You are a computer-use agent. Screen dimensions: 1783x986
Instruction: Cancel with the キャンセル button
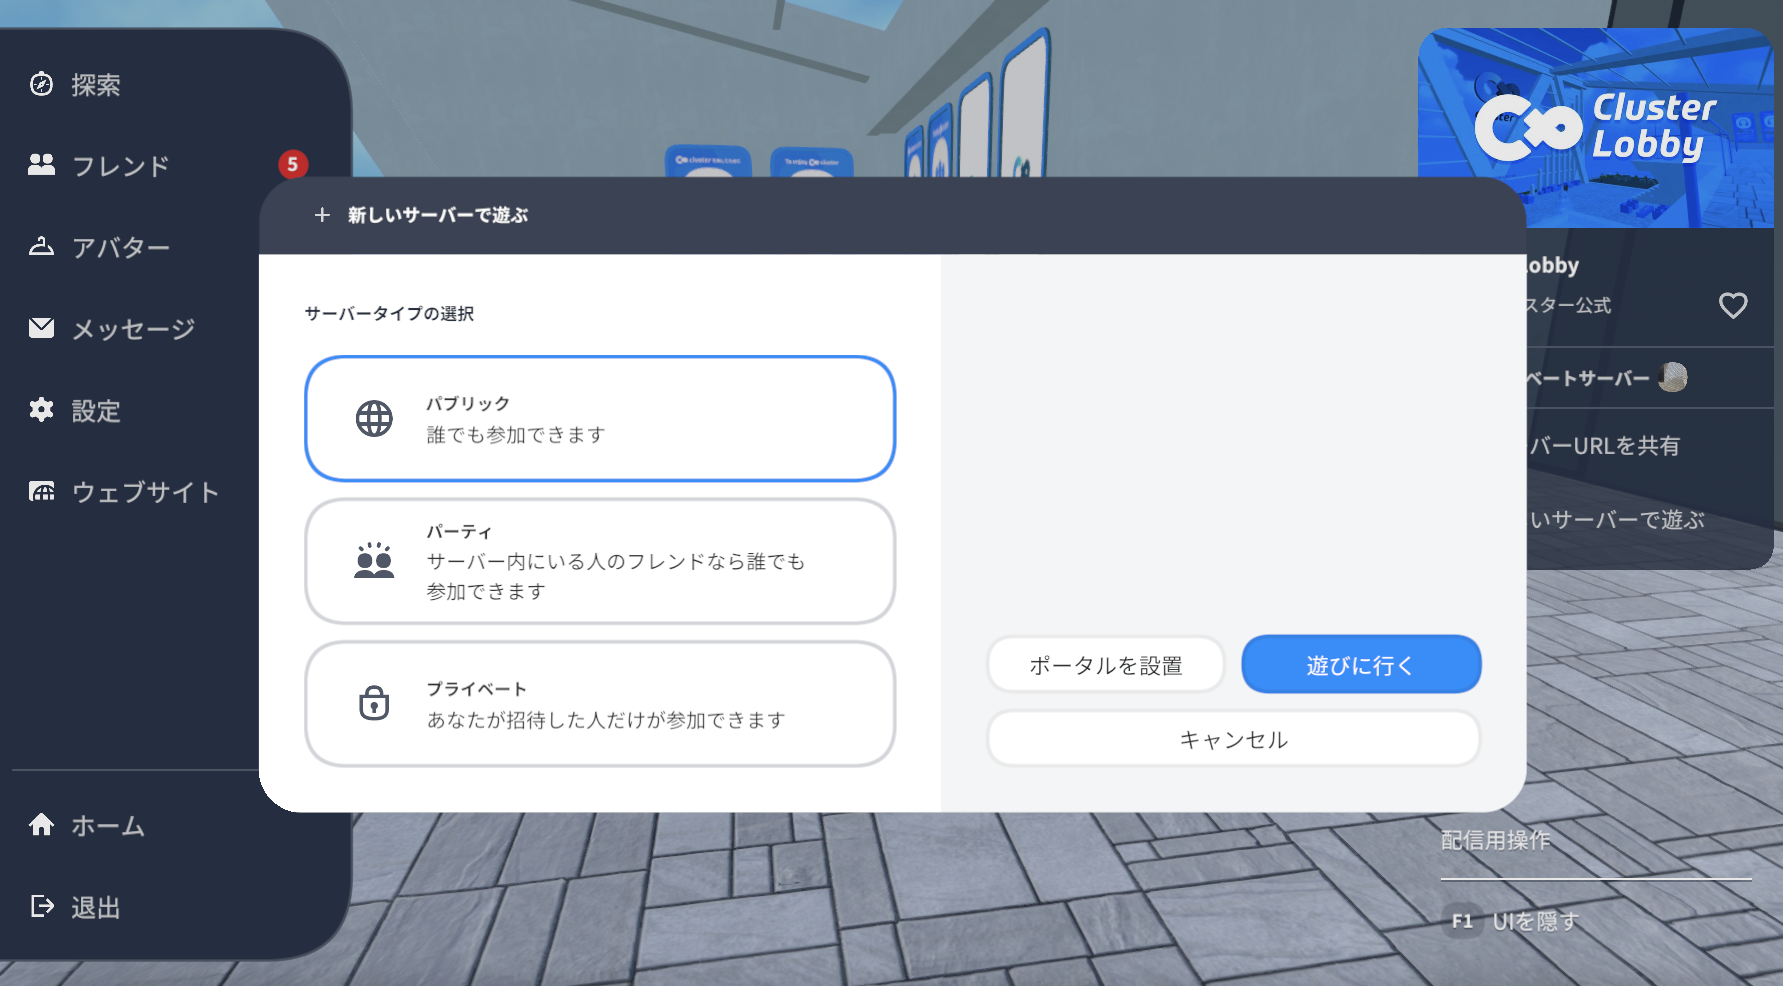[1234, 739]
